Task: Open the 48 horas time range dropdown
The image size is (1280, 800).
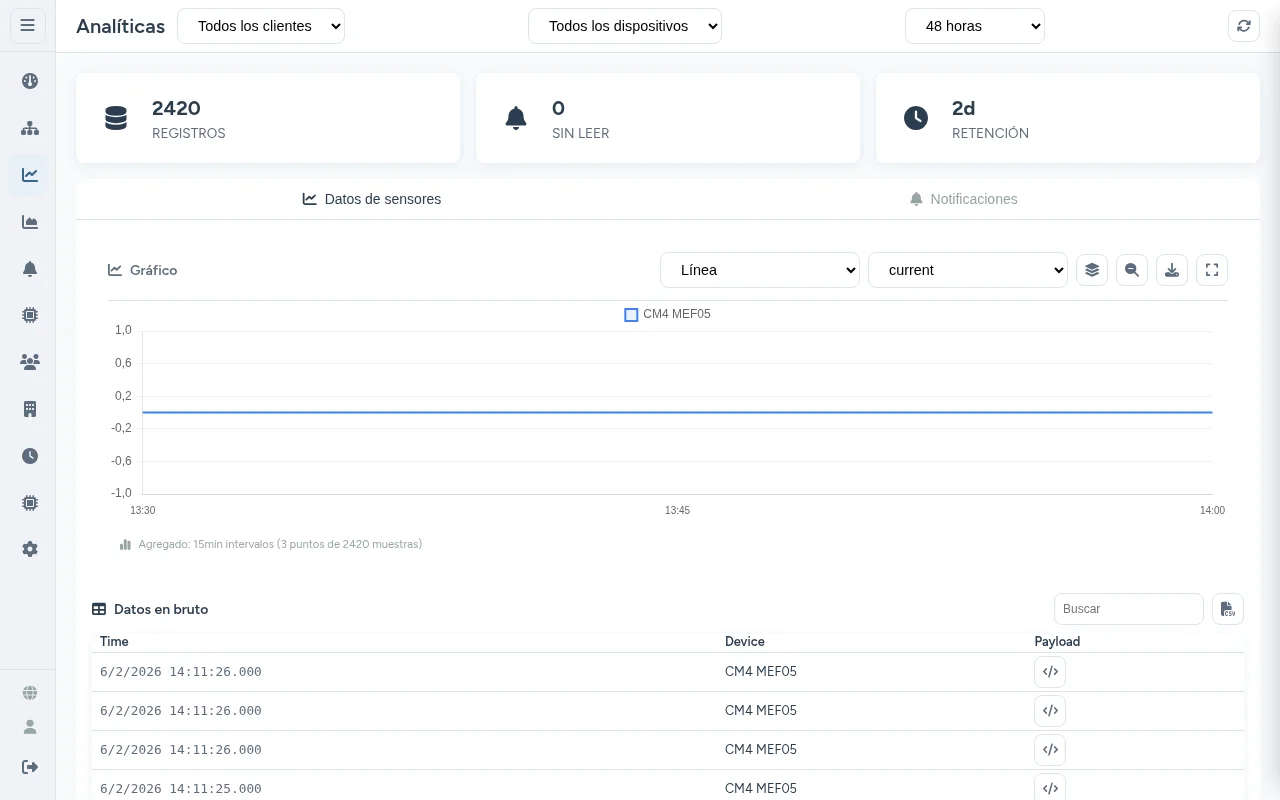Action: pyautogui.click(x=975, y=26)
